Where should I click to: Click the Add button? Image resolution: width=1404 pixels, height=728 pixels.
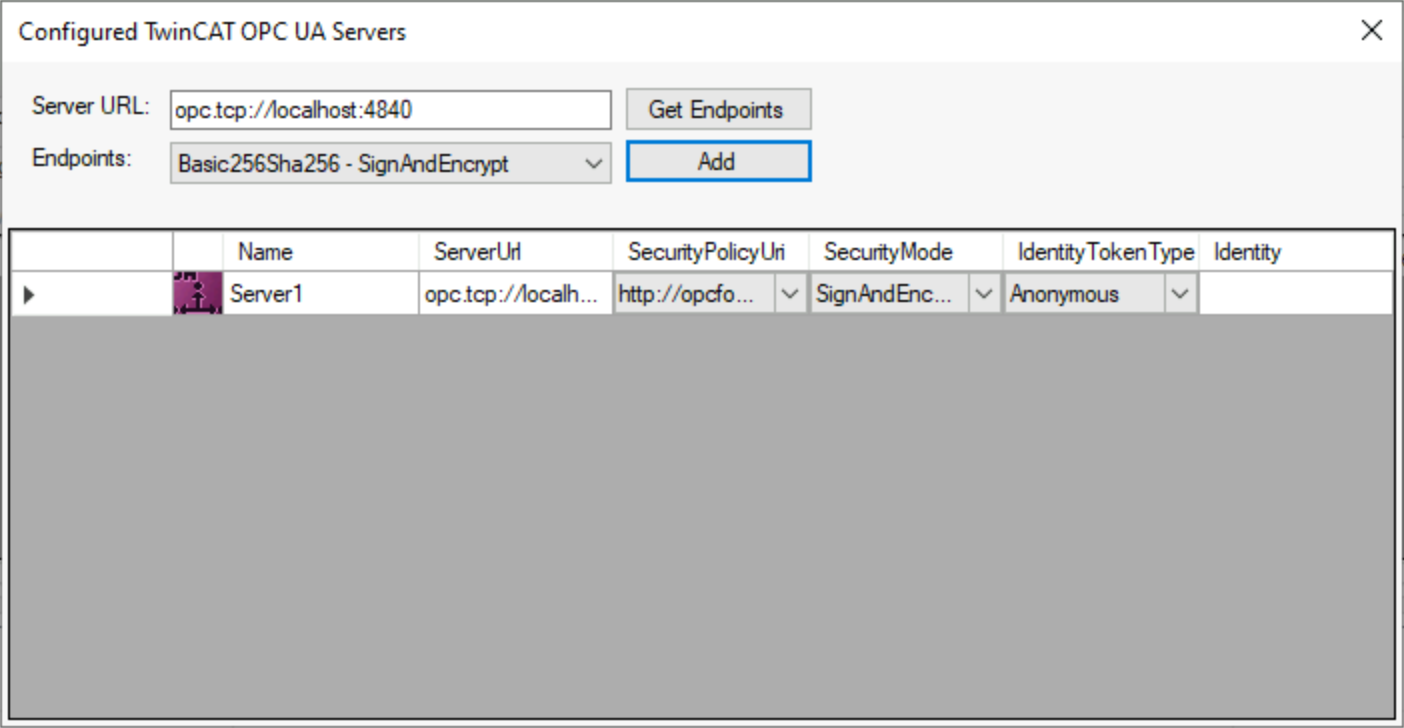[718, 162]
